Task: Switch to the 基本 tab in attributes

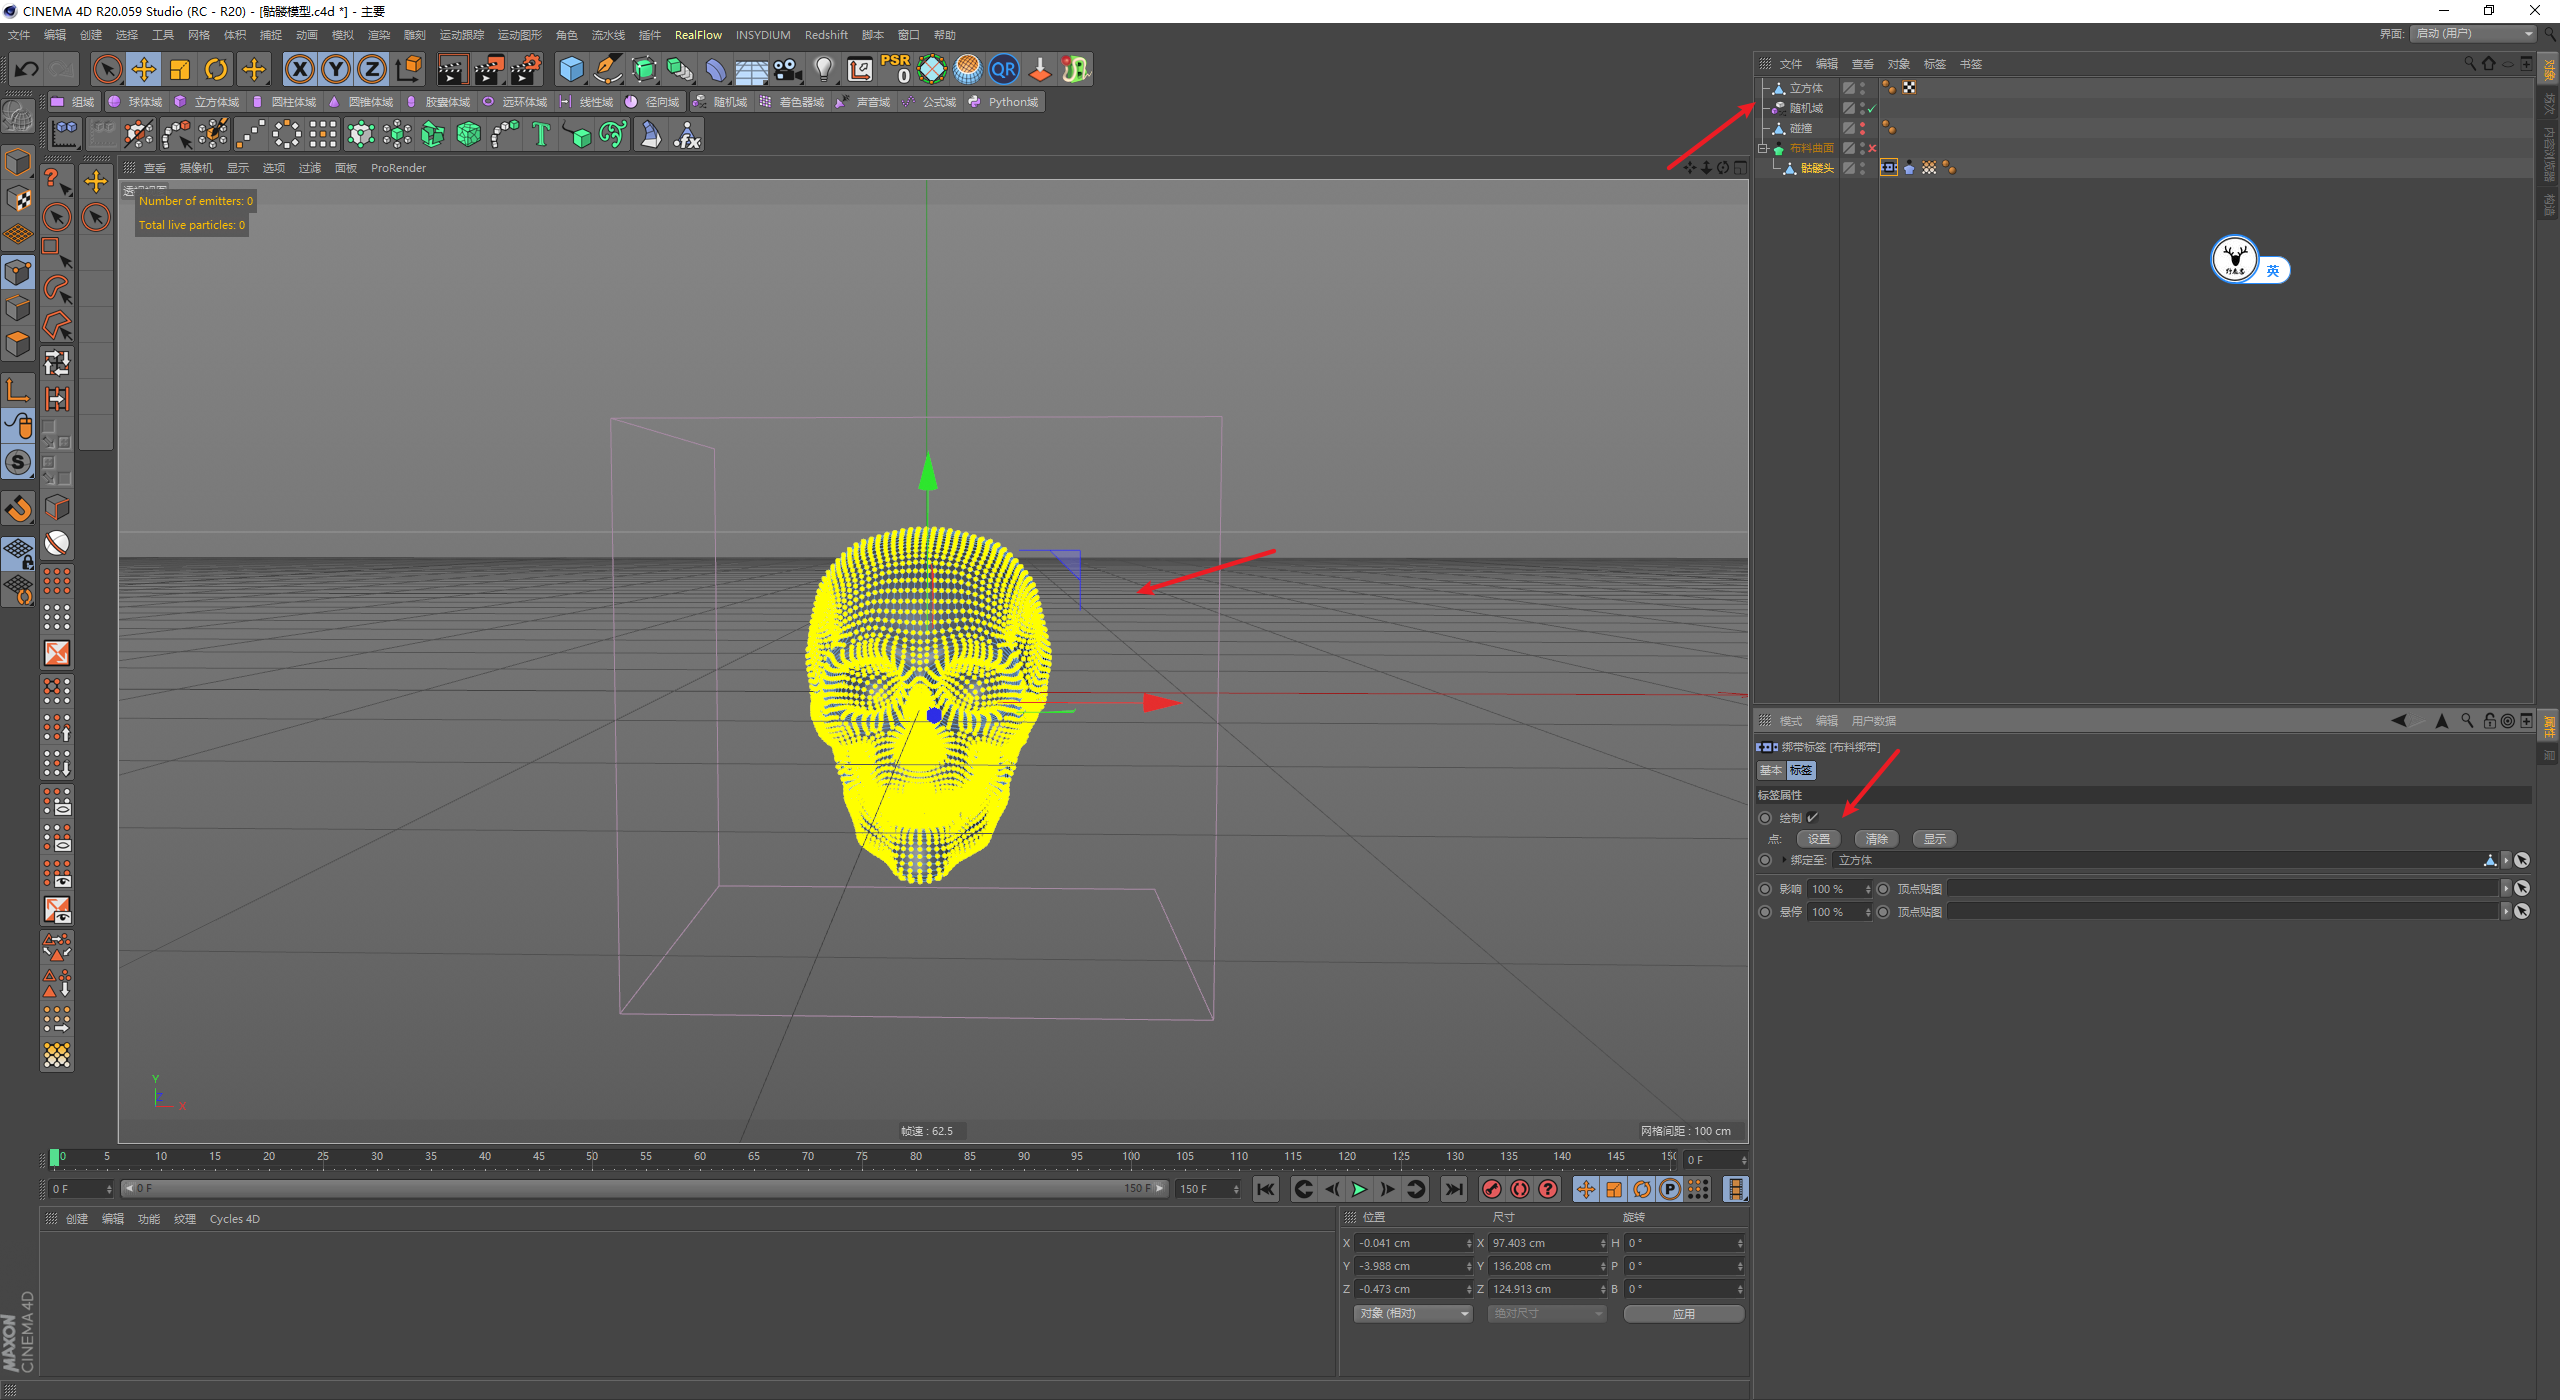Action: pos(1771,770)
